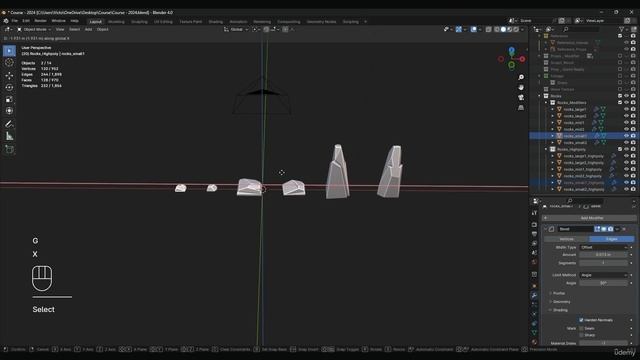Screen dimensions: 640x360
Task: Activate the Transform tool in left toolbar
Action: click(9, 111)
